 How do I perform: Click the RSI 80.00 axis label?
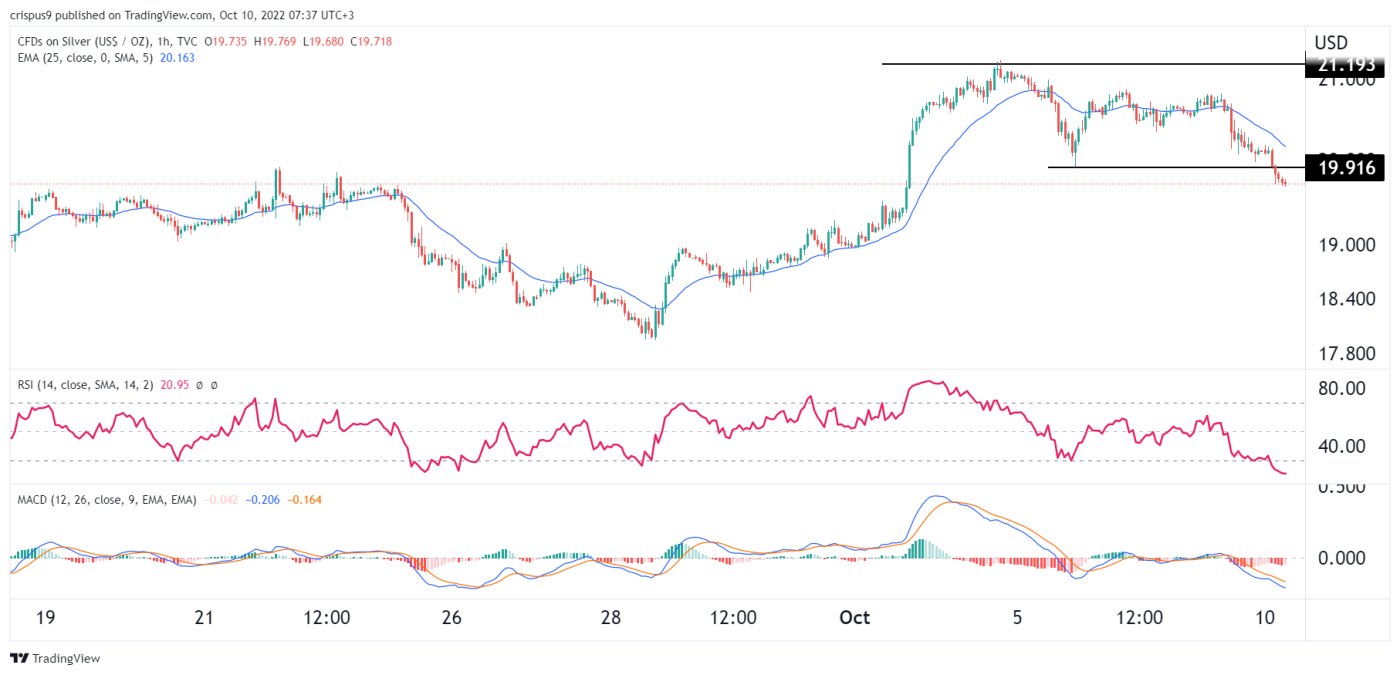[1340, 388]
